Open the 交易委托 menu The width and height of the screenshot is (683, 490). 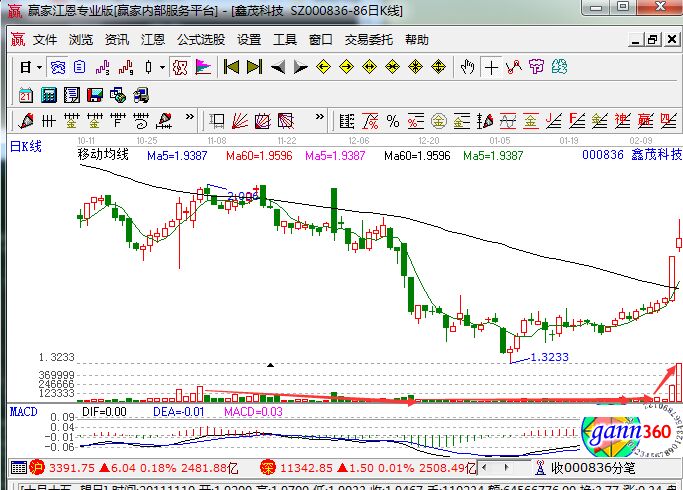coord(368,40)
